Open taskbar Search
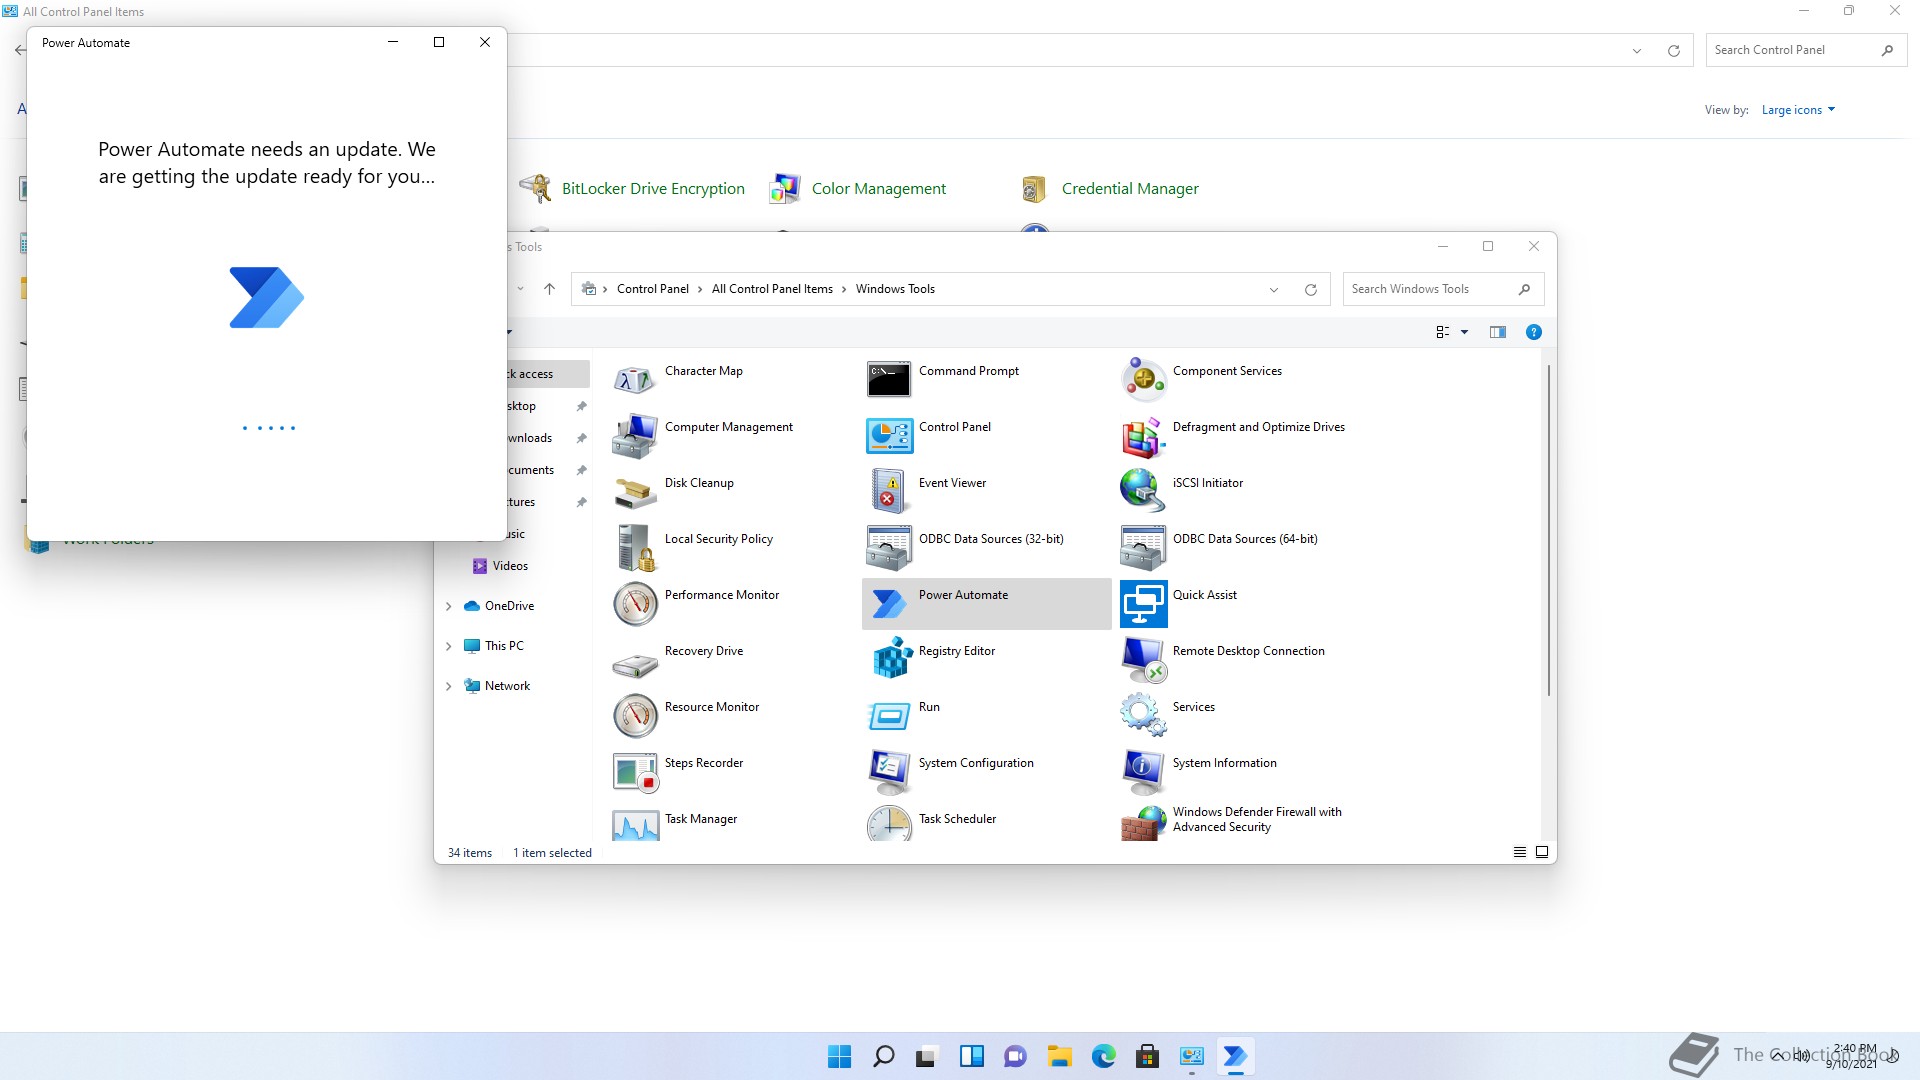1920x1080 pixels. (883, 1056)
